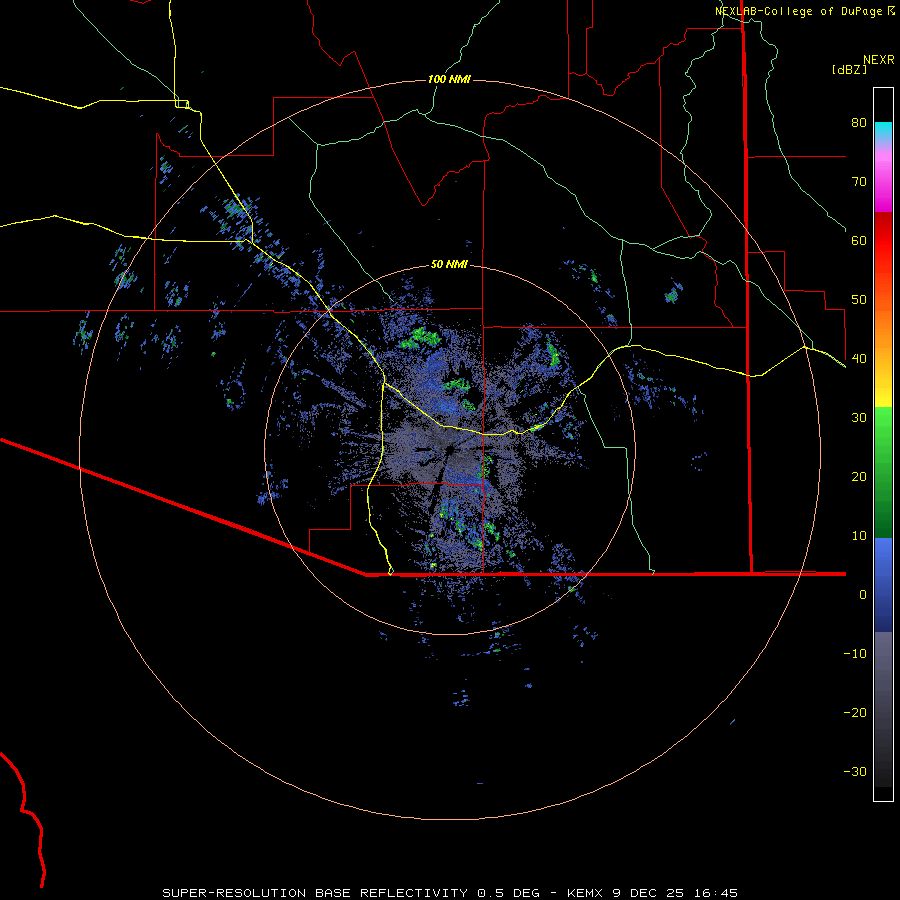
Task: Click the NEXLAB-College of DuPage watermark text
Action: coord(805,11)
